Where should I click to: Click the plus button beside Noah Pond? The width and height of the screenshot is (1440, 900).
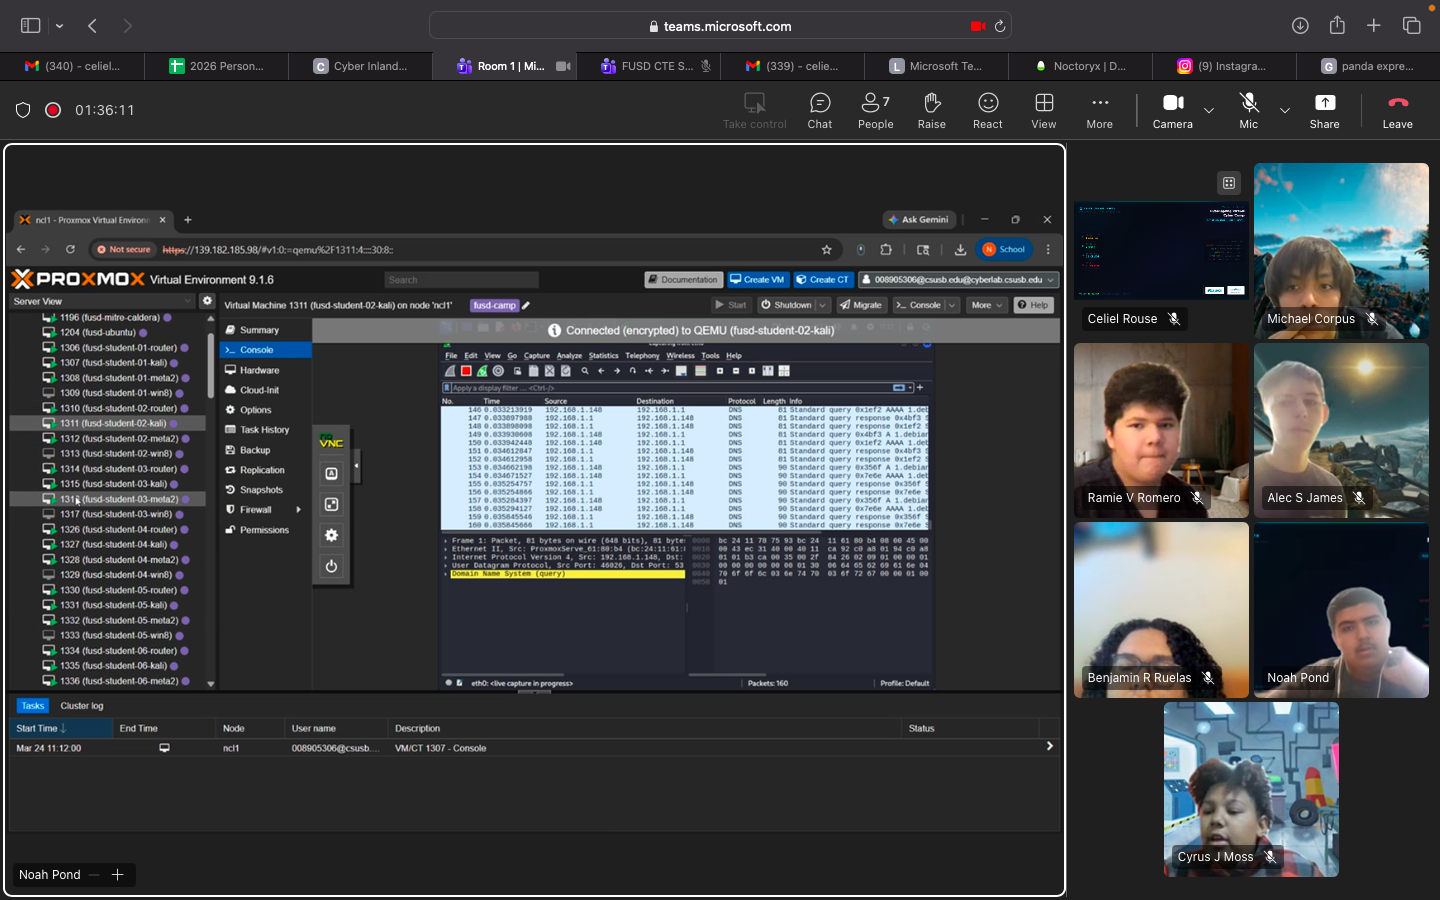click(x=117, y=875)
